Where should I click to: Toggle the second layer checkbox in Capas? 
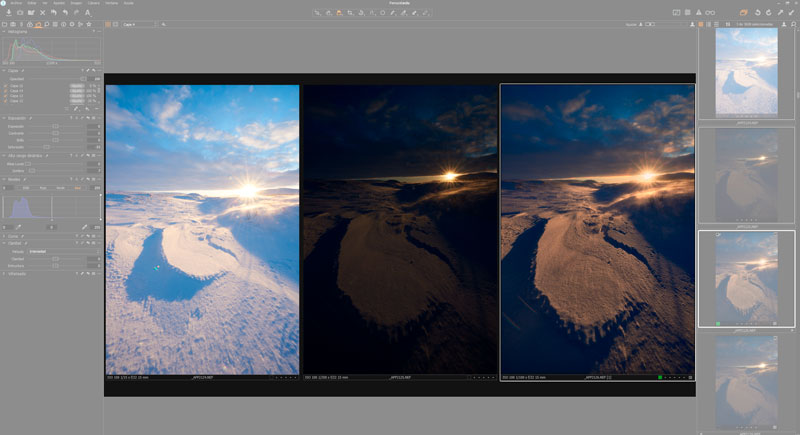pyautogui.click(x=5, y=91)
